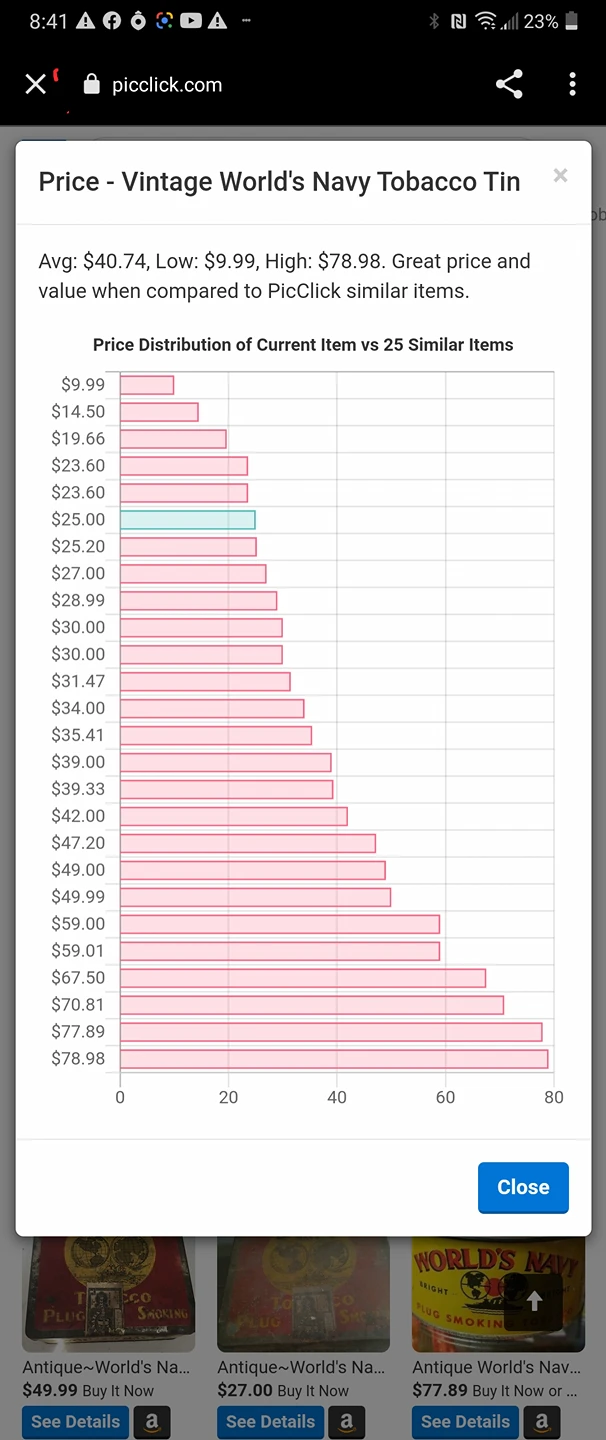Open the three-dot browser menu
This screenshot has height=1440, width=606.
pos(572,84)
